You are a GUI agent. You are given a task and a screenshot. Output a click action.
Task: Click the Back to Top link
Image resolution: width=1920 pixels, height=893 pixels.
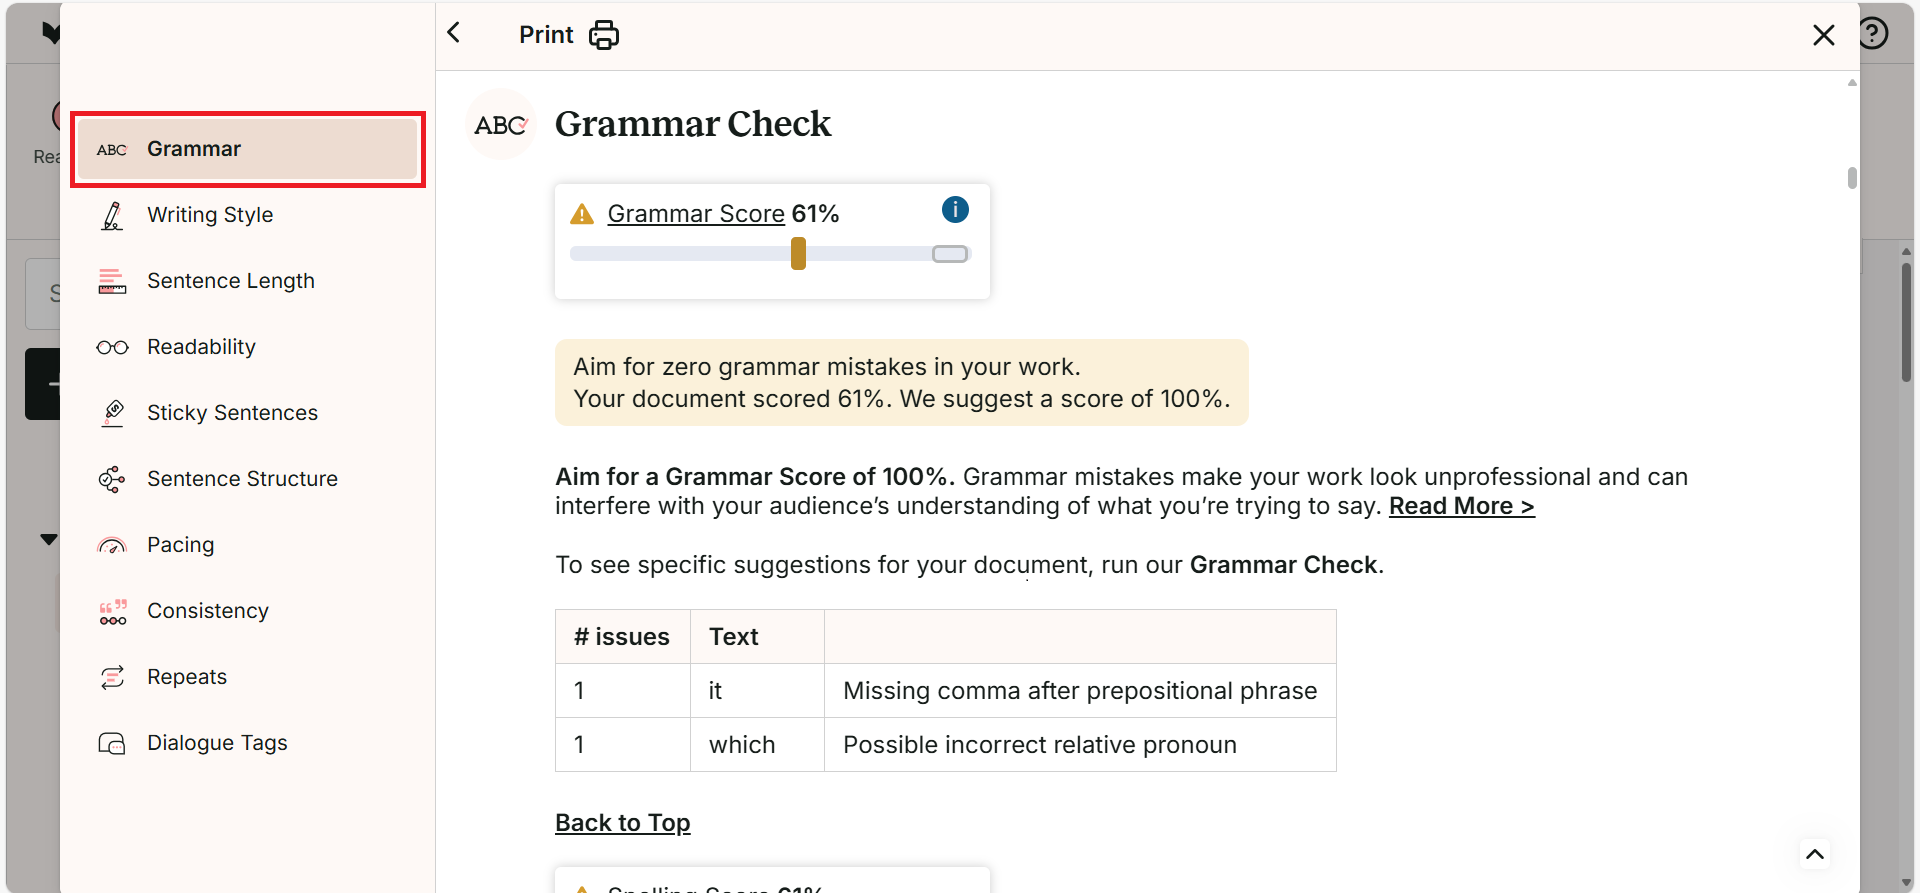click(622, 823)
